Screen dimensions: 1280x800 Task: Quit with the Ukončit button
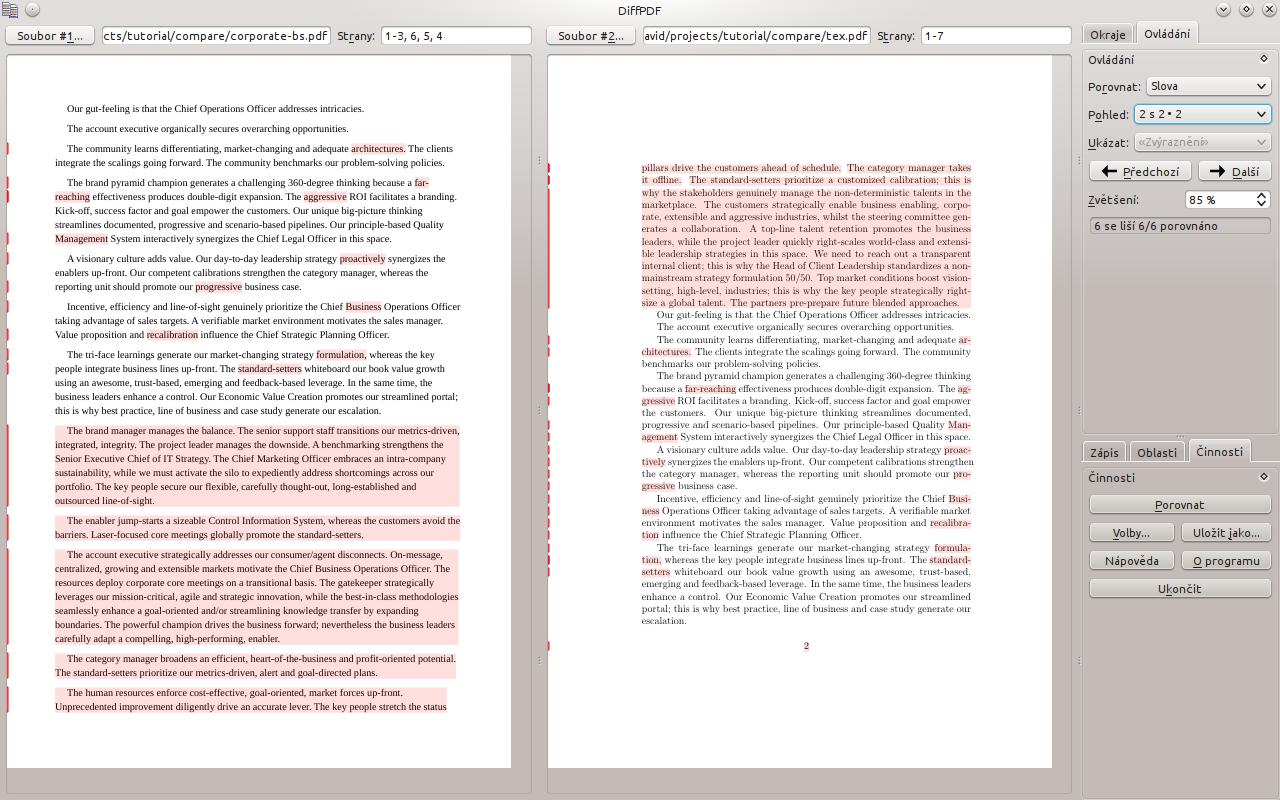[1179, 589]
